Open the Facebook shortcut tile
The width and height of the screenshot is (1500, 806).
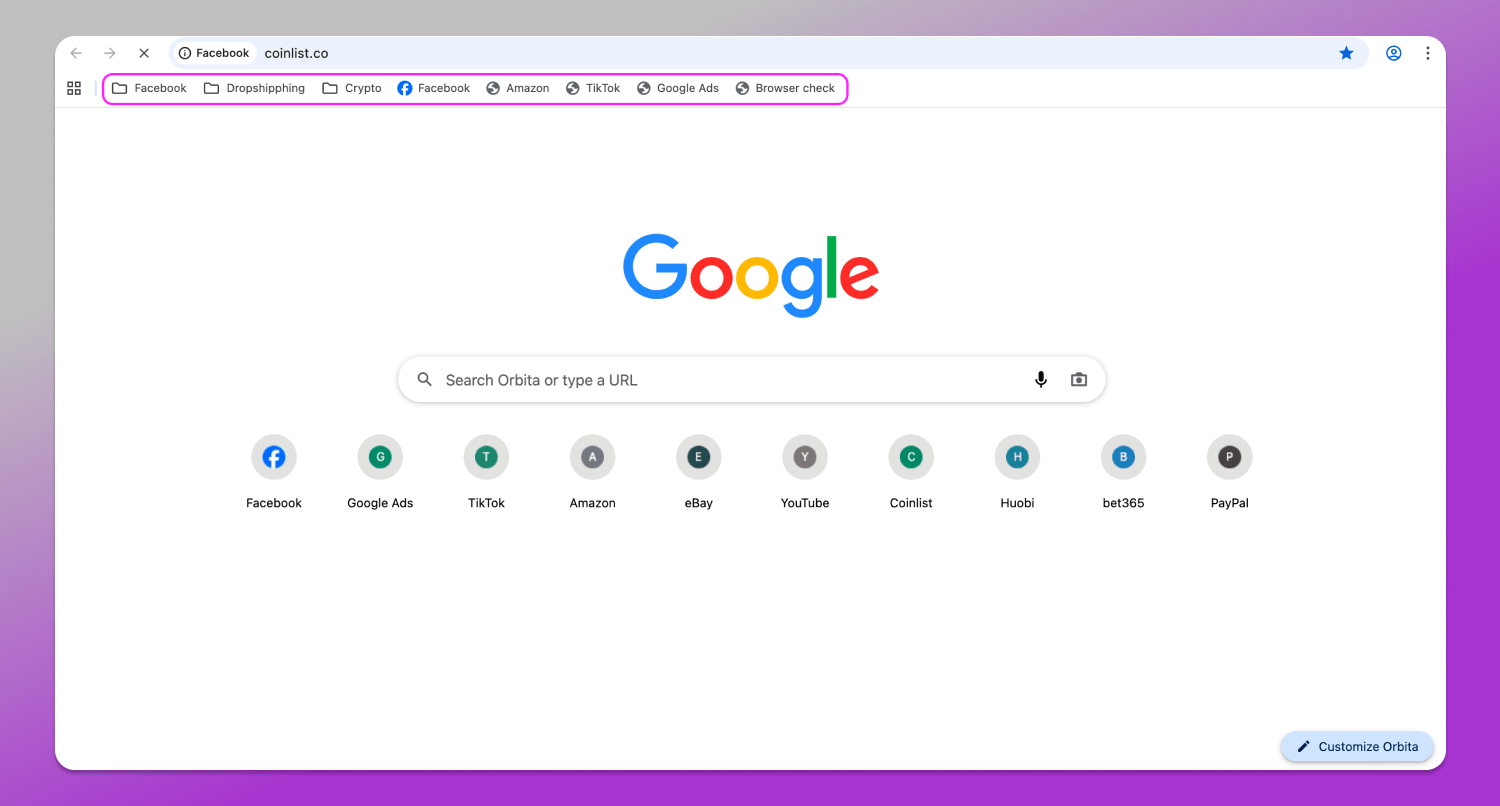tap(274, 472)
